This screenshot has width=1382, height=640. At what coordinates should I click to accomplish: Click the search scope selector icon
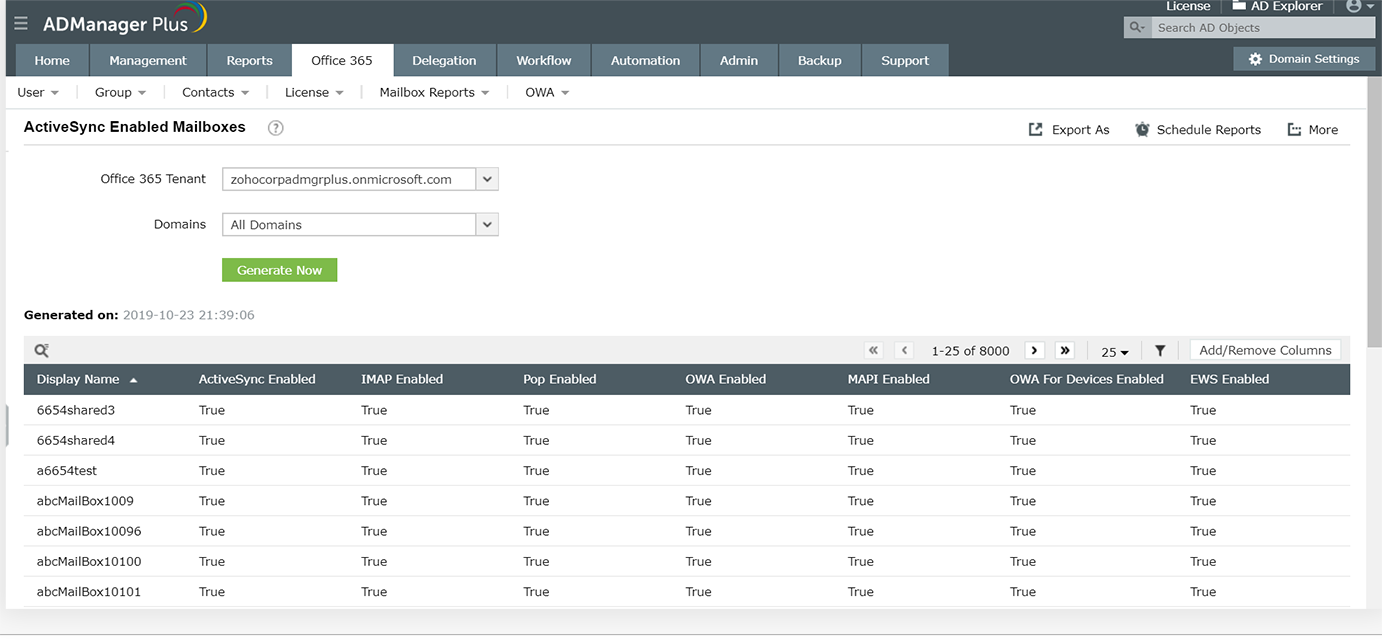1137,27
